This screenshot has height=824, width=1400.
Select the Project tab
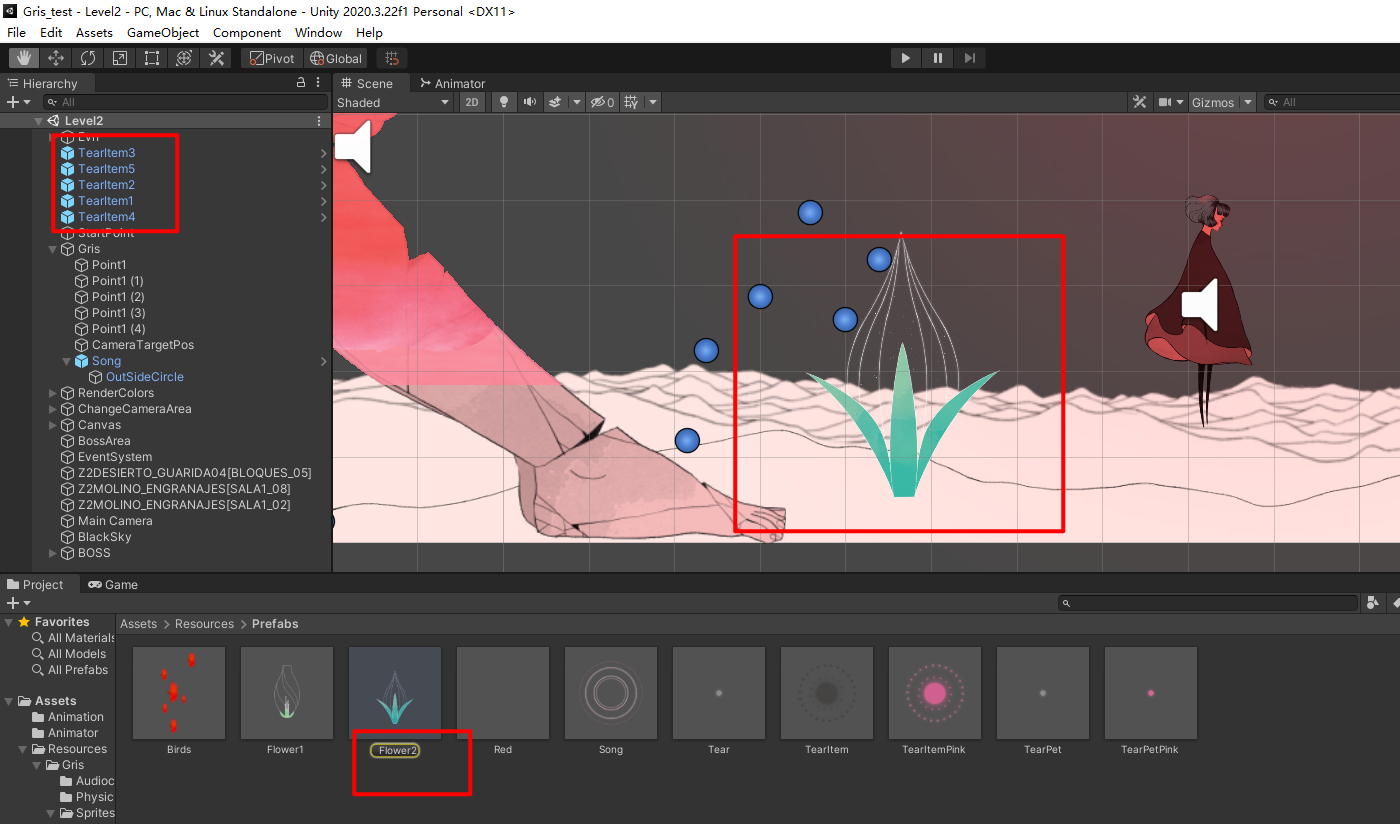36,585
